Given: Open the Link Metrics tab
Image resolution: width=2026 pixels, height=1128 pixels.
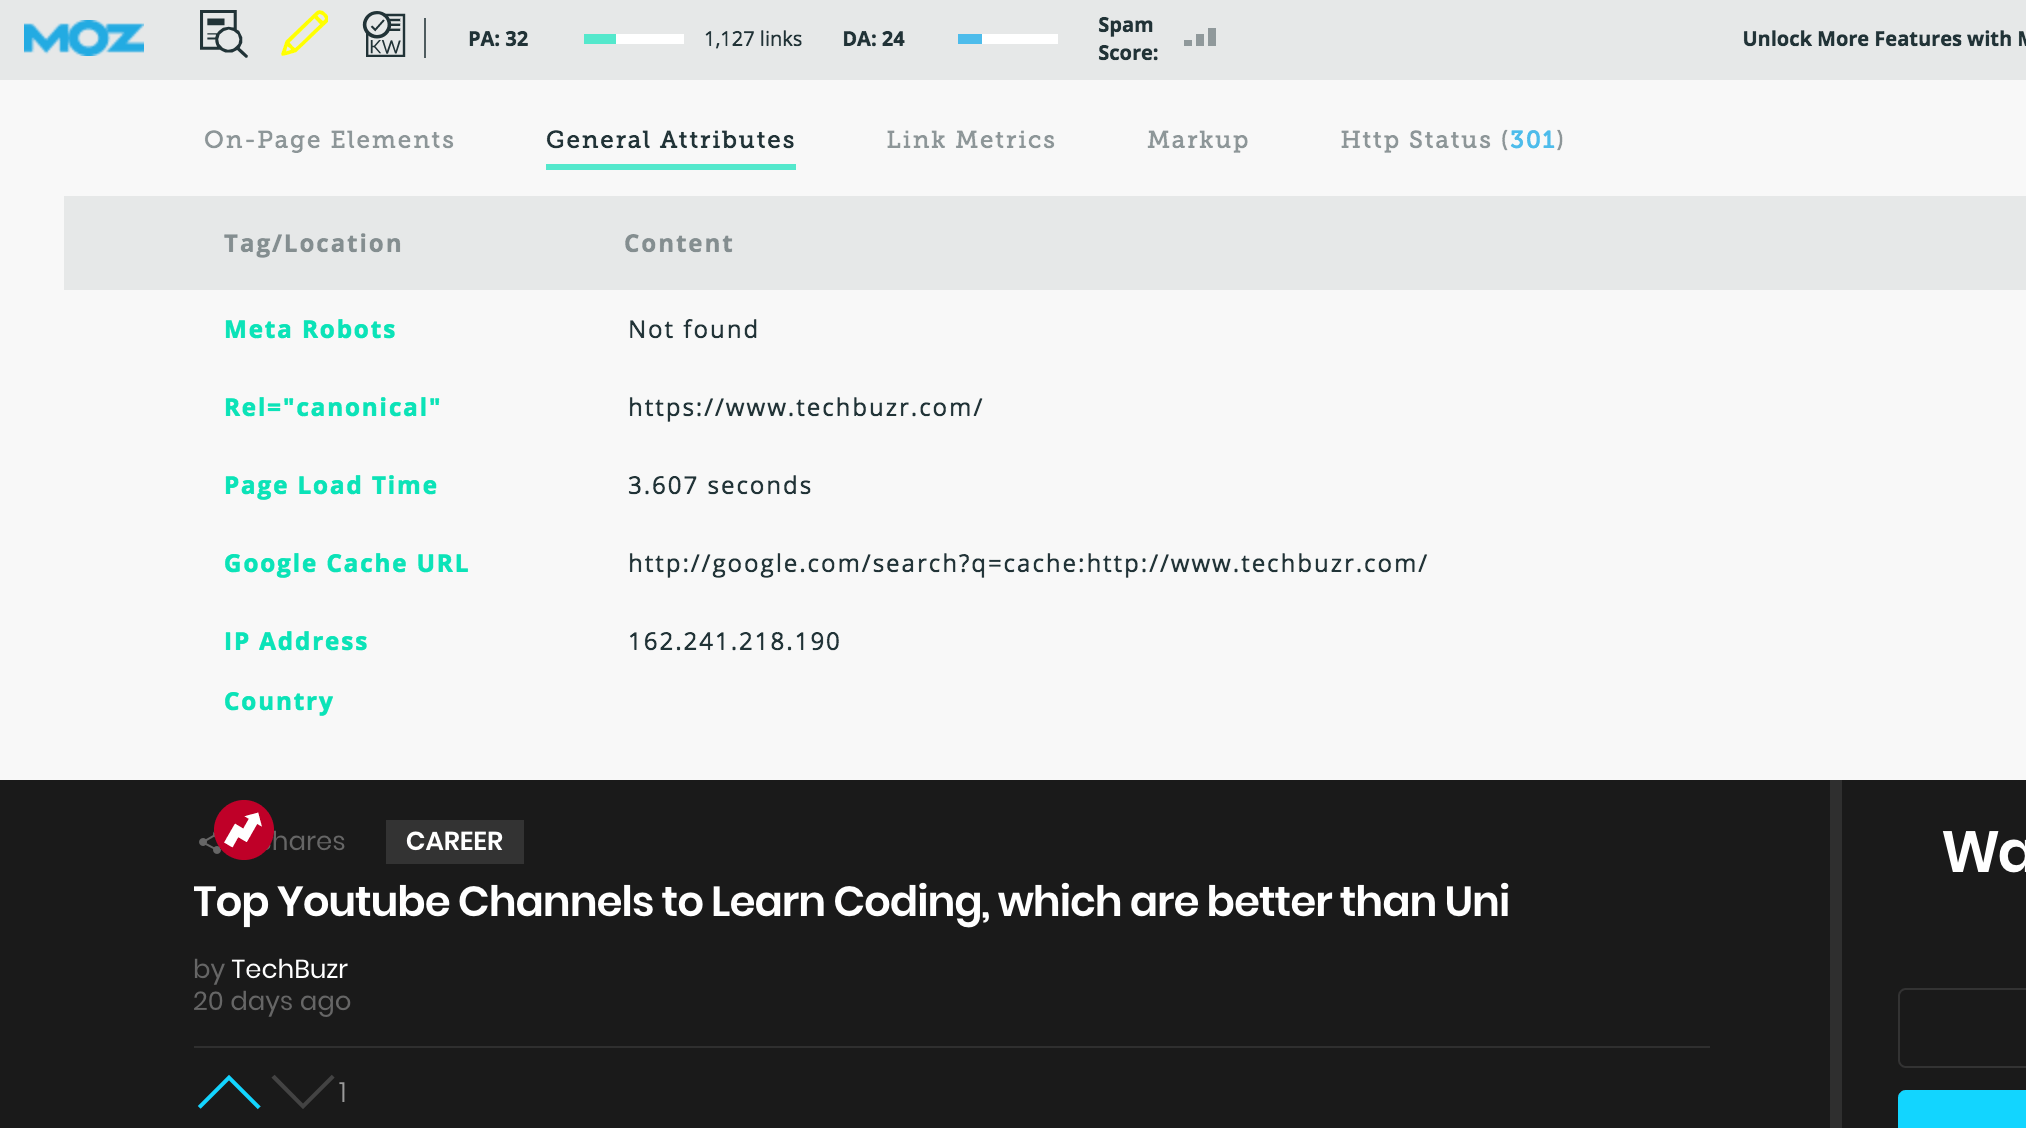Looking at the screenshot, I should coord(970,140).
